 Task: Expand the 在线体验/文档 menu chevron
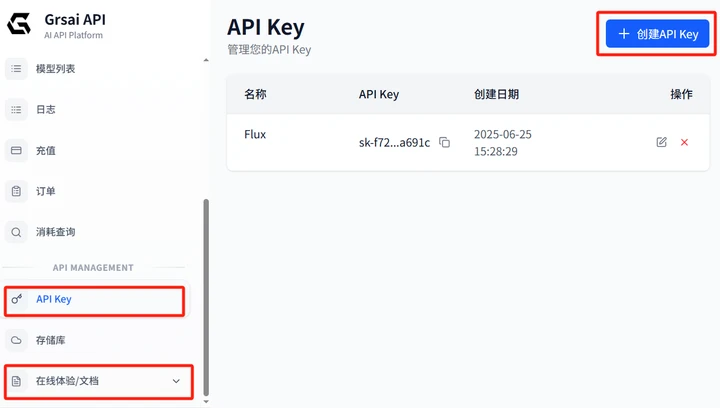176,381
